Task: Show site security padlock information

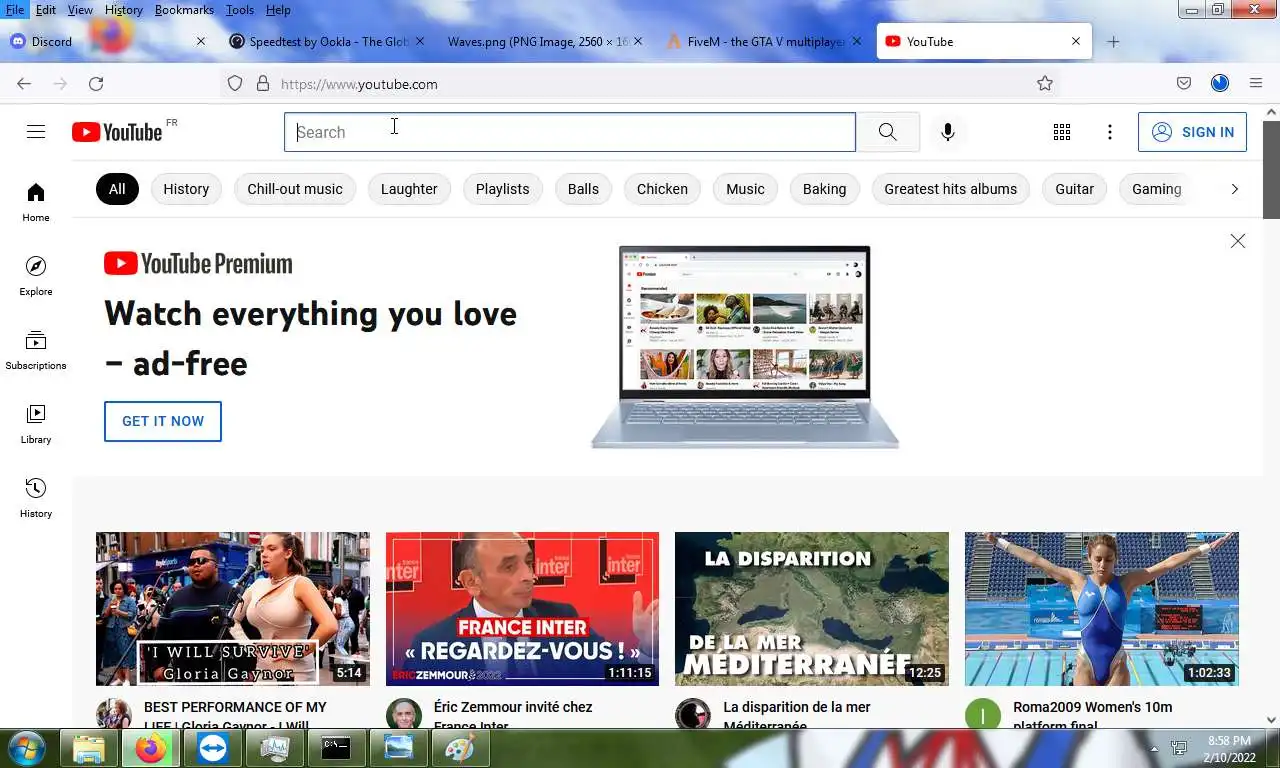Action: (263, 84)
